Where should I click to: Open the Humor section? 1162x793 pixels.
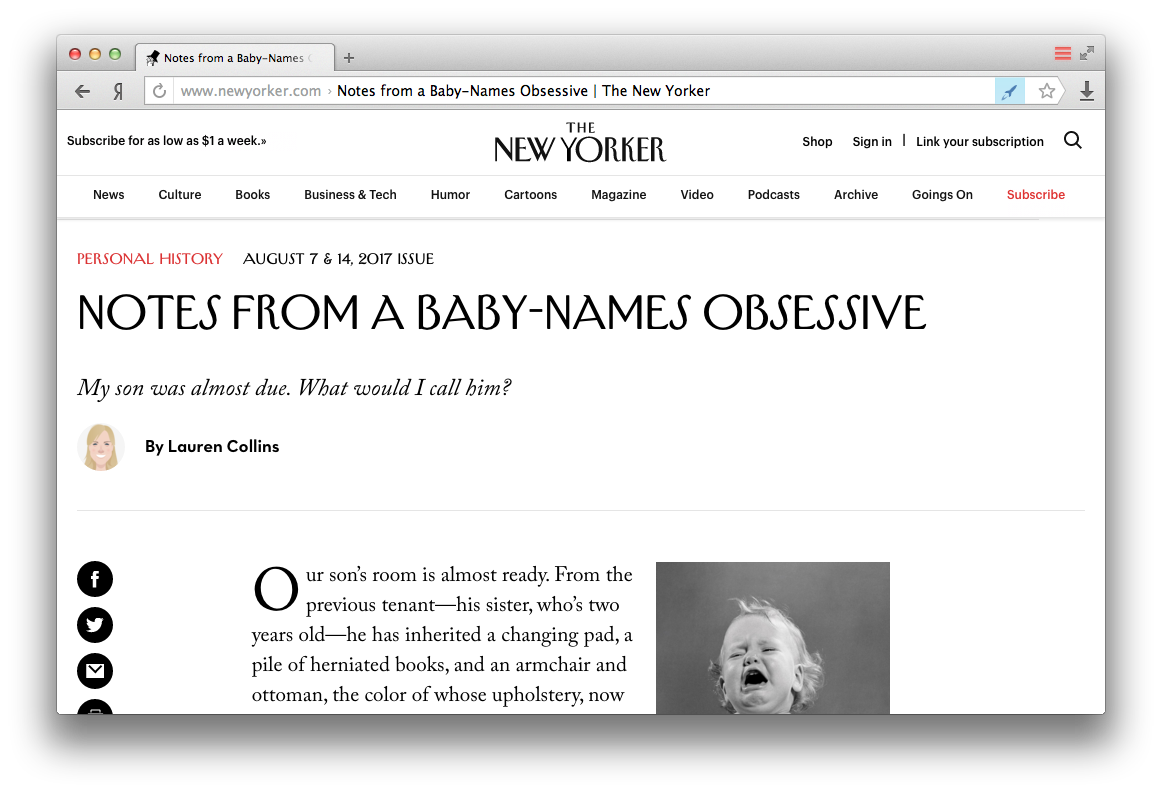point(451,195)
